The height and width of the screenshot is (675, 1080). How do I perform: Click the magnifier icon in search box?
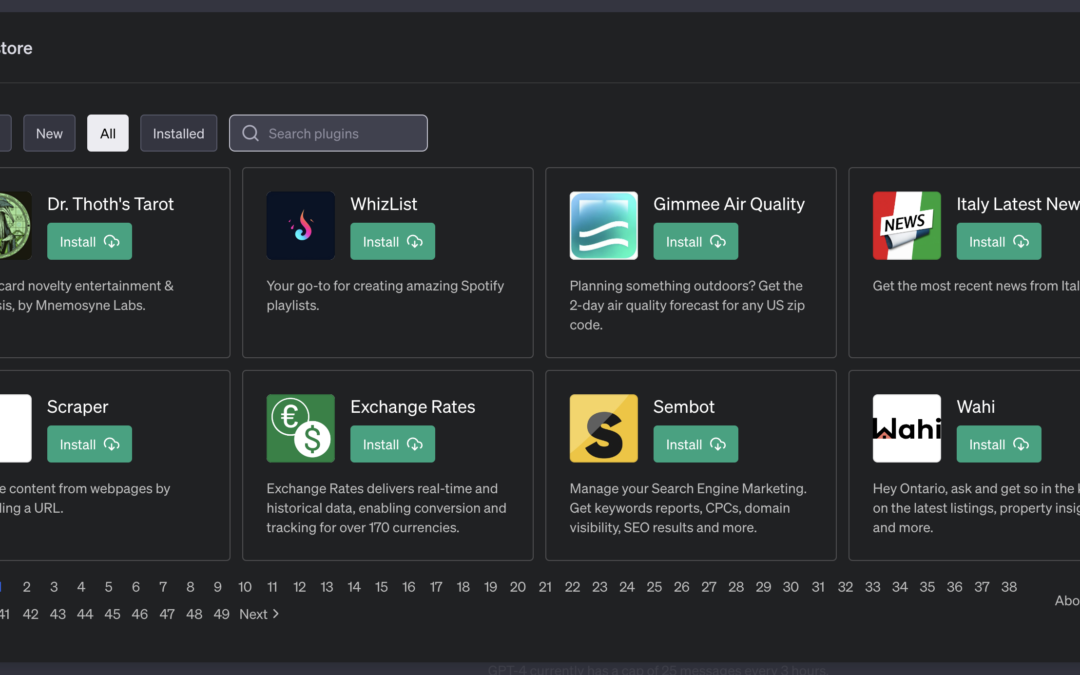pos(251,133)
